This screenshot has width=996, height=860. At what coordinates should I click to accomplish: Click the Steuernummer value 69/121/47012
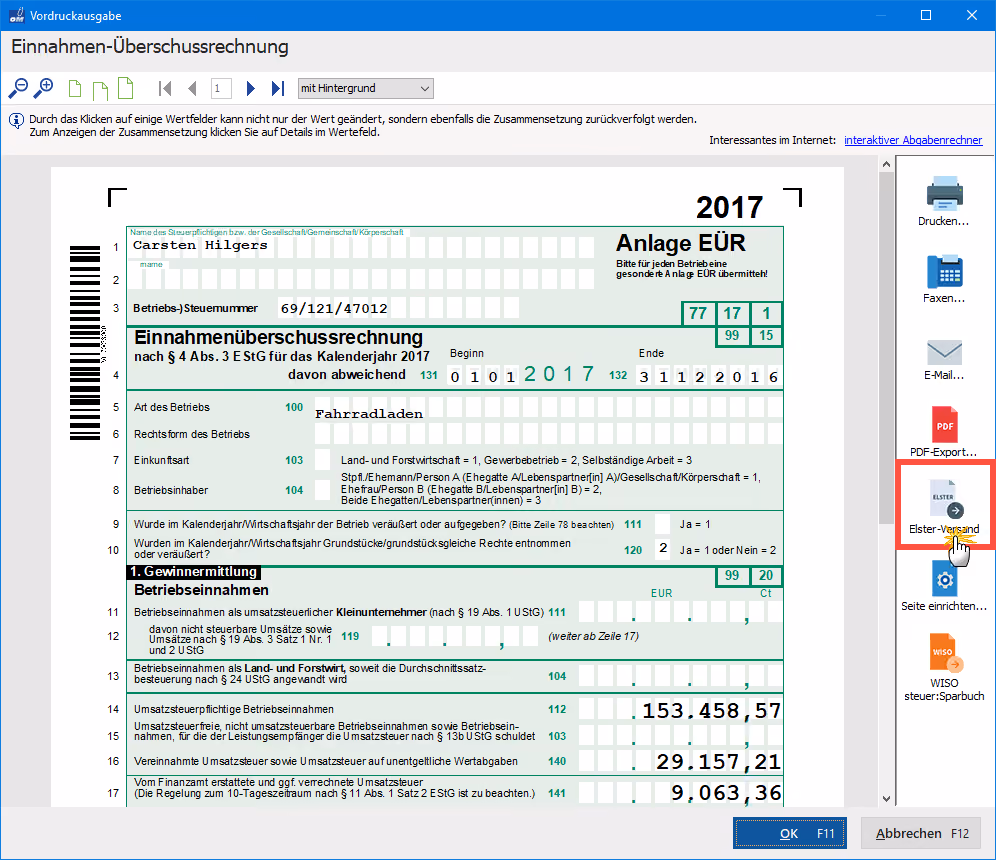334,309
